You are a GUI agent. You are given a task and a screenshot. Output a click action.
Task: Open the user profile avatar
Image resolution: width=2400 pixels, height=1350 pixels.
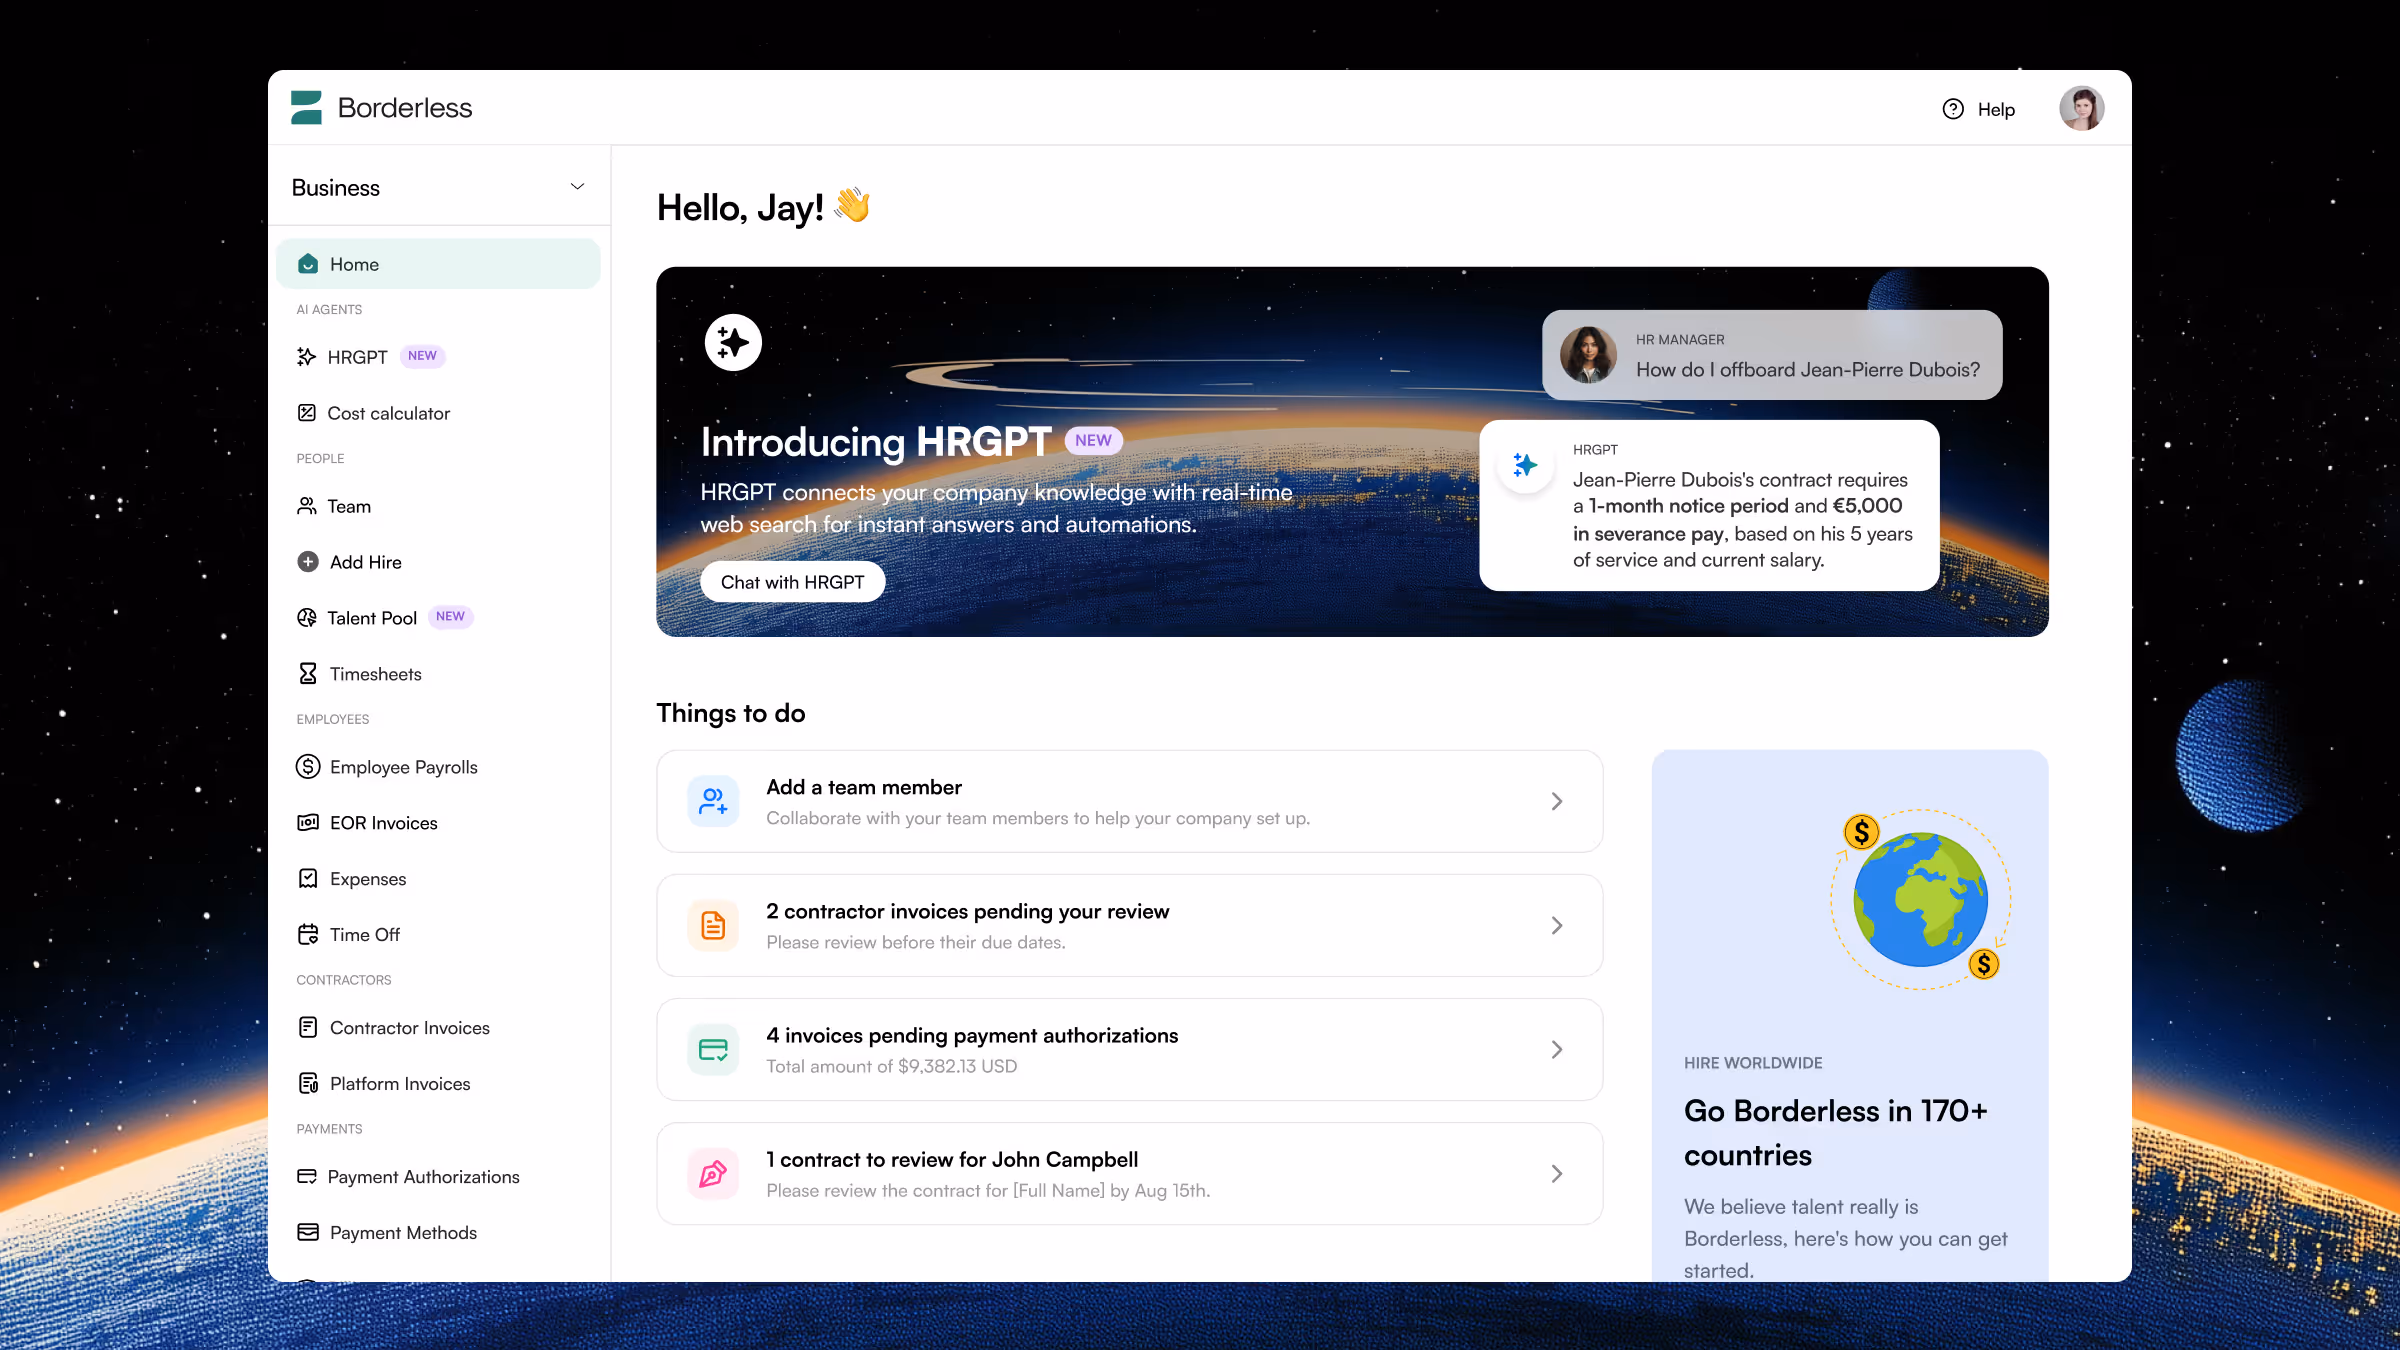tap(2081, 108)
